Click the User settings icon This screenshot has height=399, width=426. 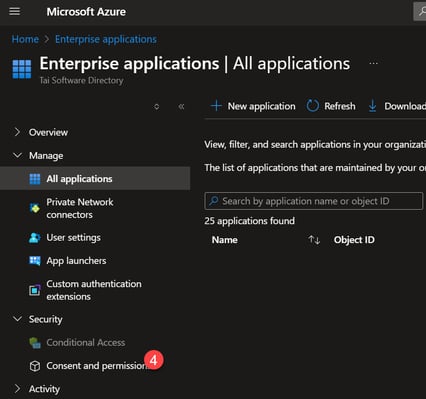pos(35,238)
